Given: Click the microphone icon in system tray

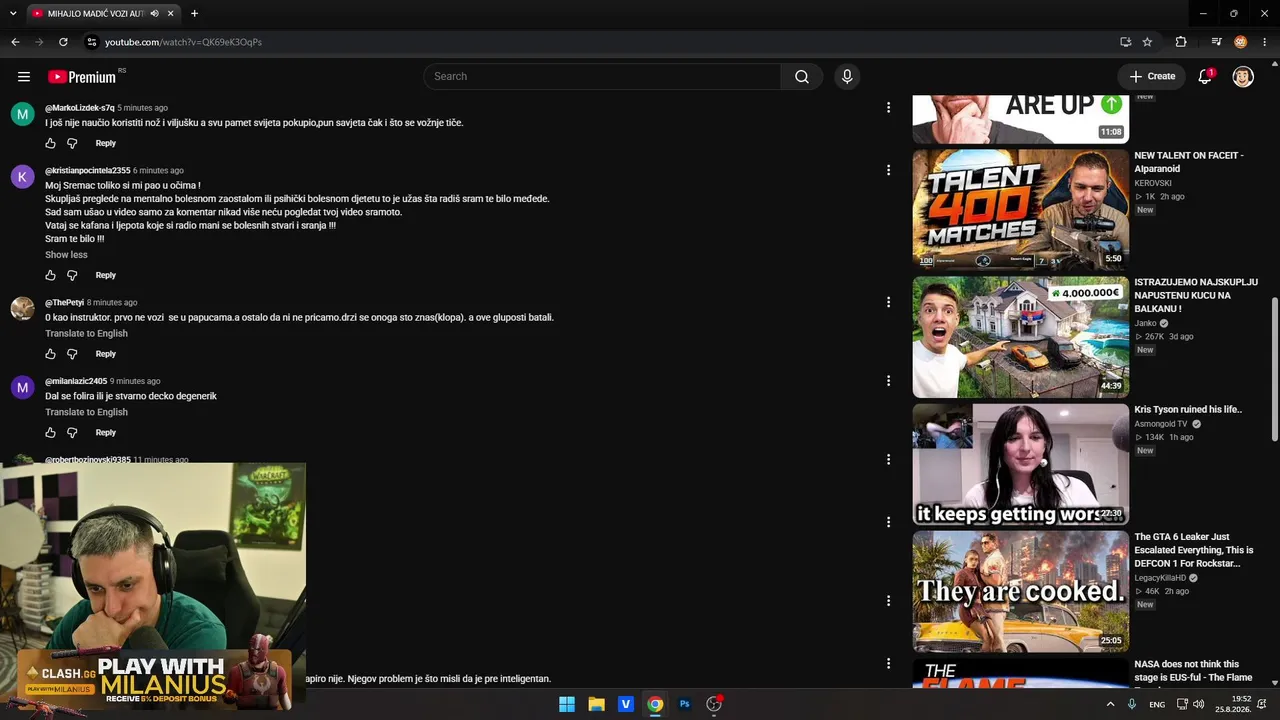Looking at the screenshot, I should pyautogui.click(x=1132, y=704).
